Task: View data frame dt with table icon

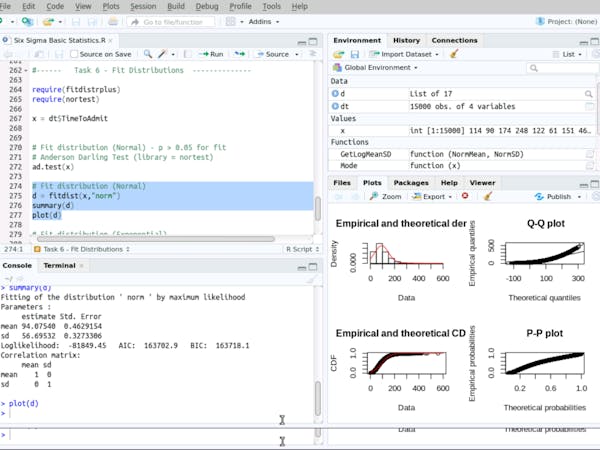Action: [x=590, y=106]
